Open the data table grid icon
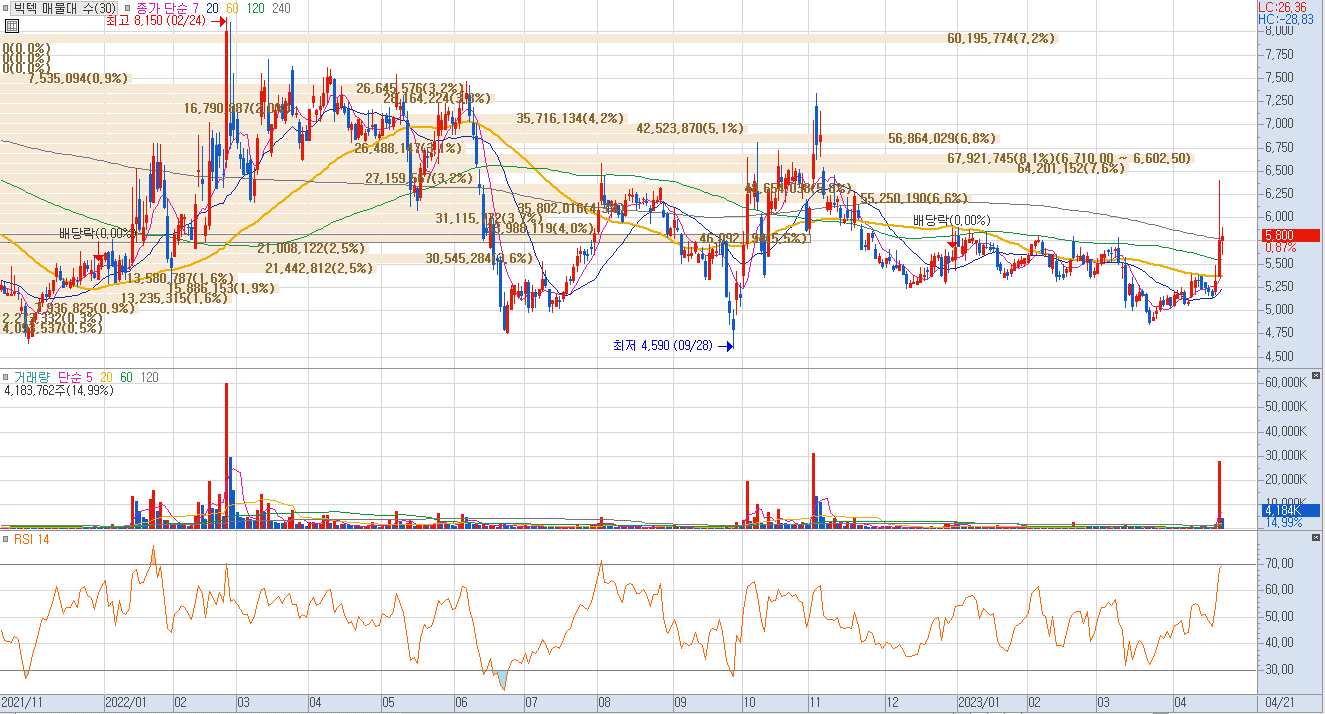 tap(11, 26)
